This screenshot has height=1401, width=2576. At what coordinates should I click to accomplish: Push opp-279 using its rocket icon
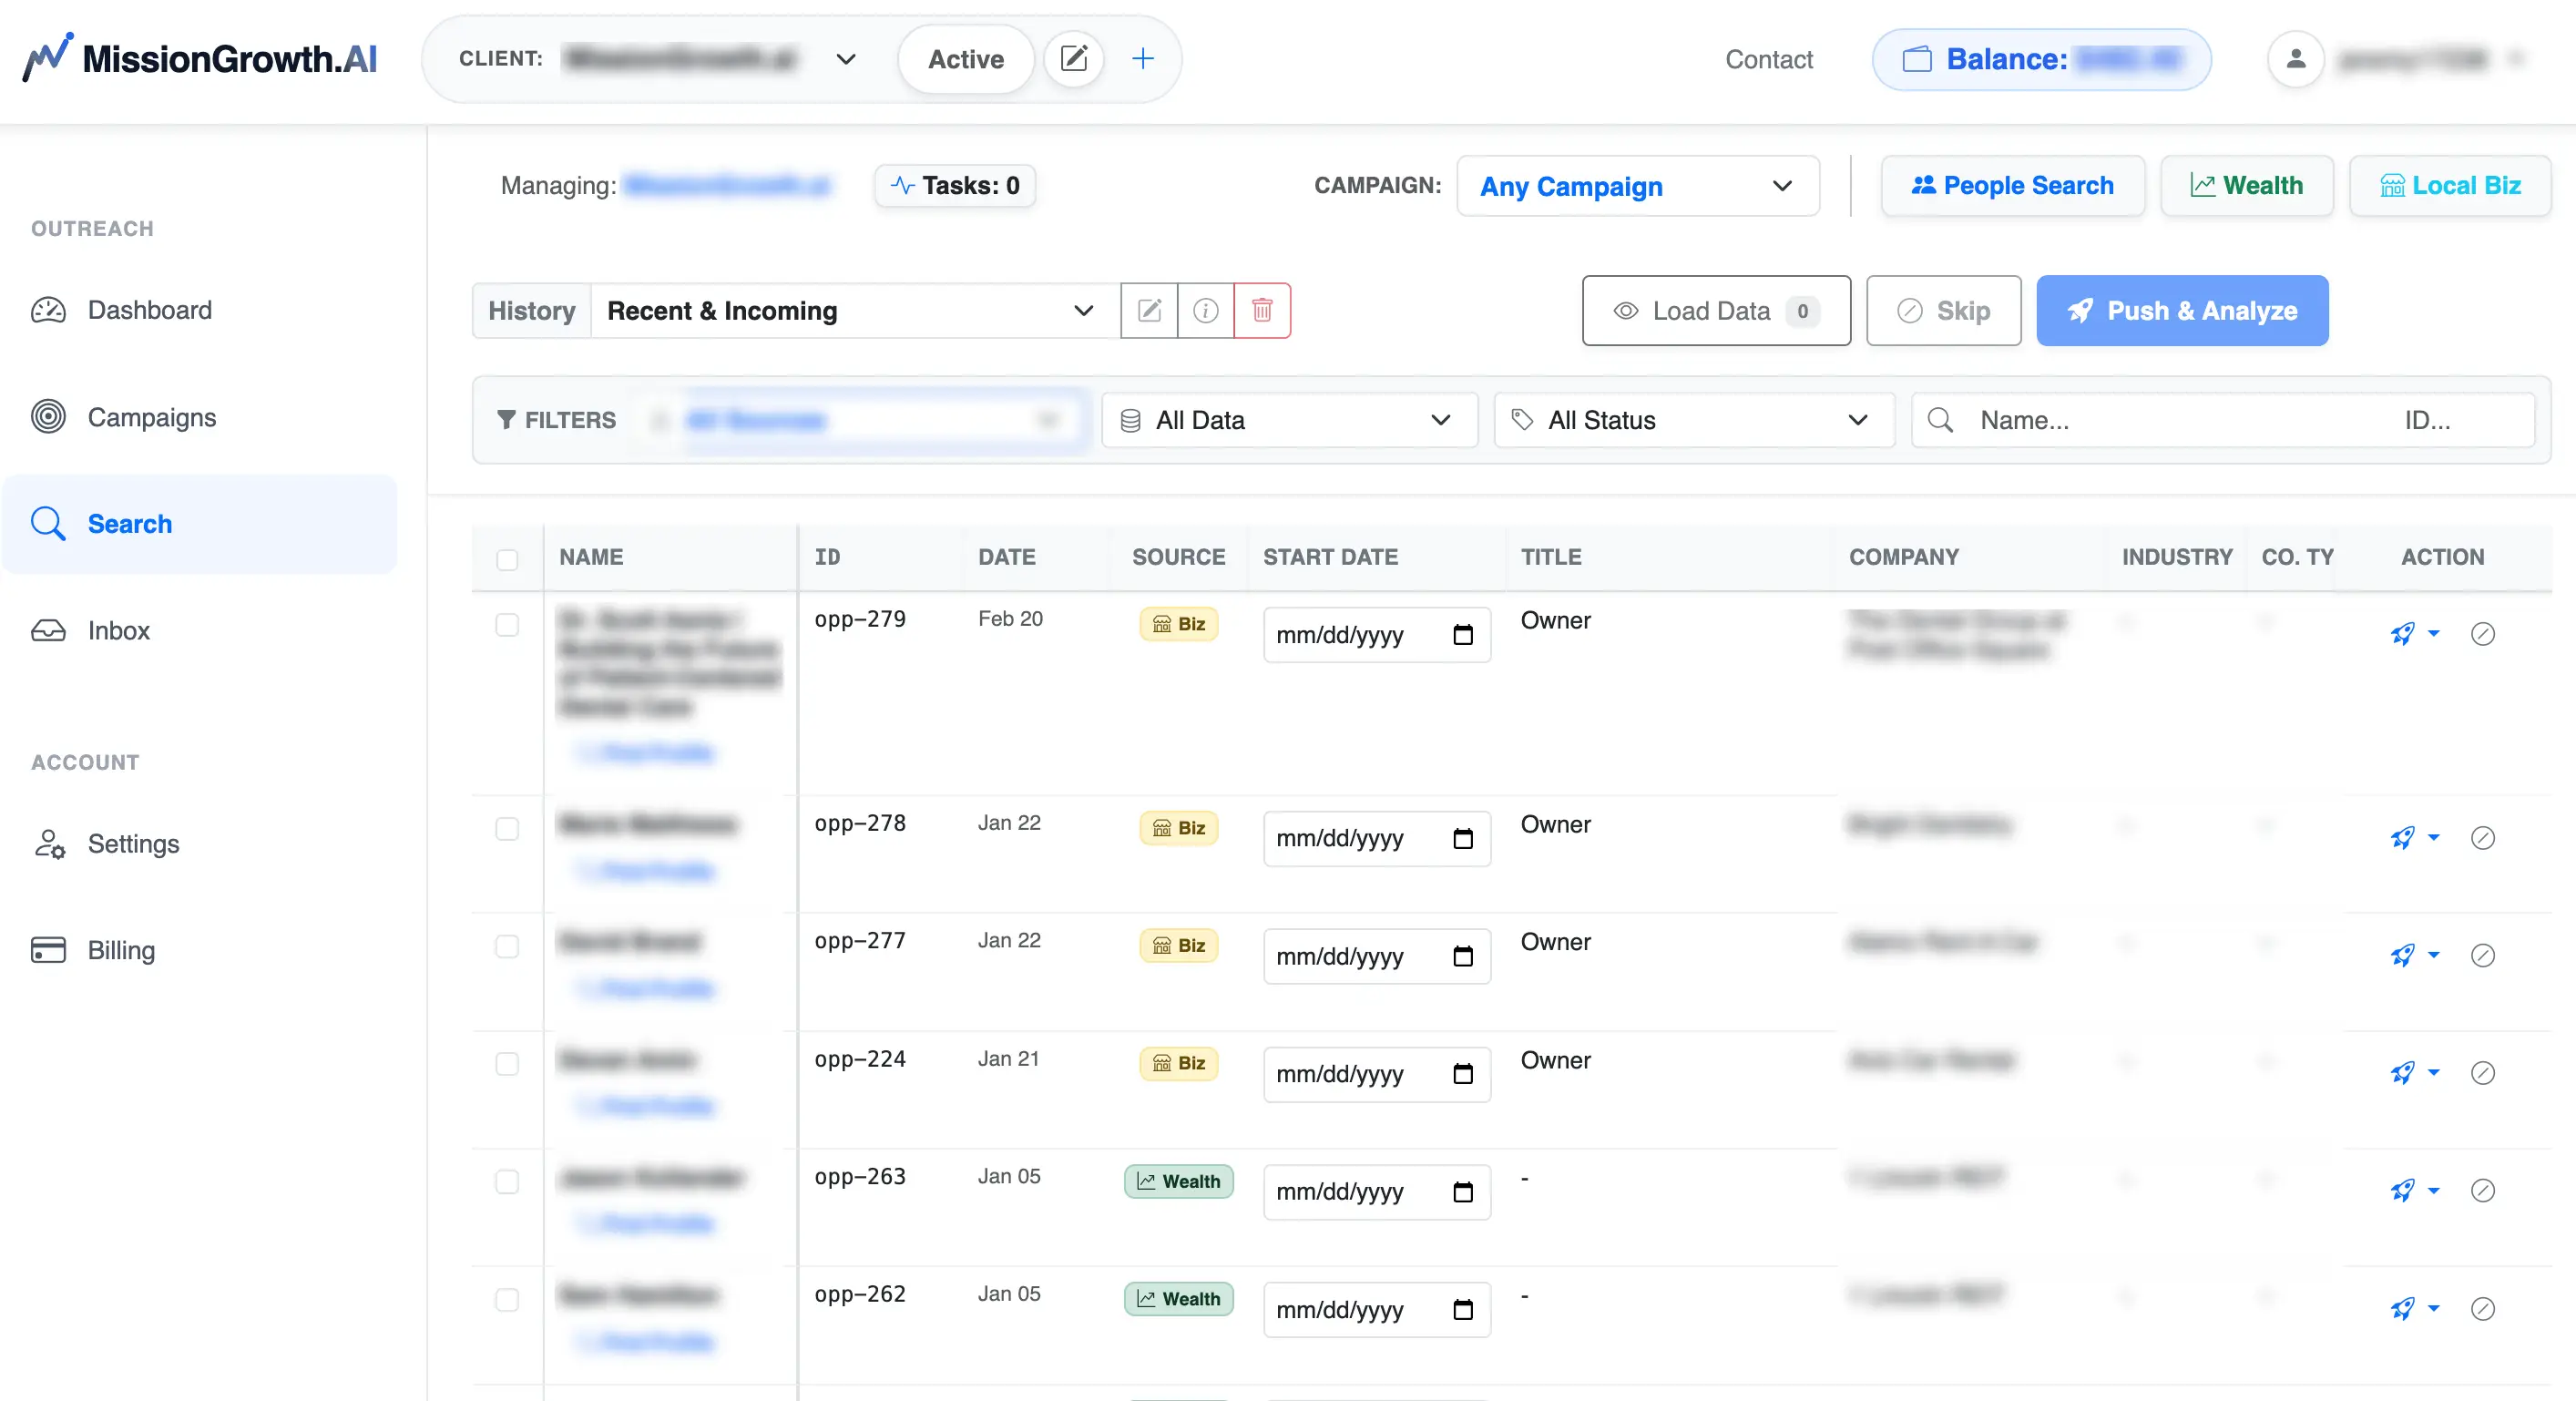click(x=2404, y=634)
